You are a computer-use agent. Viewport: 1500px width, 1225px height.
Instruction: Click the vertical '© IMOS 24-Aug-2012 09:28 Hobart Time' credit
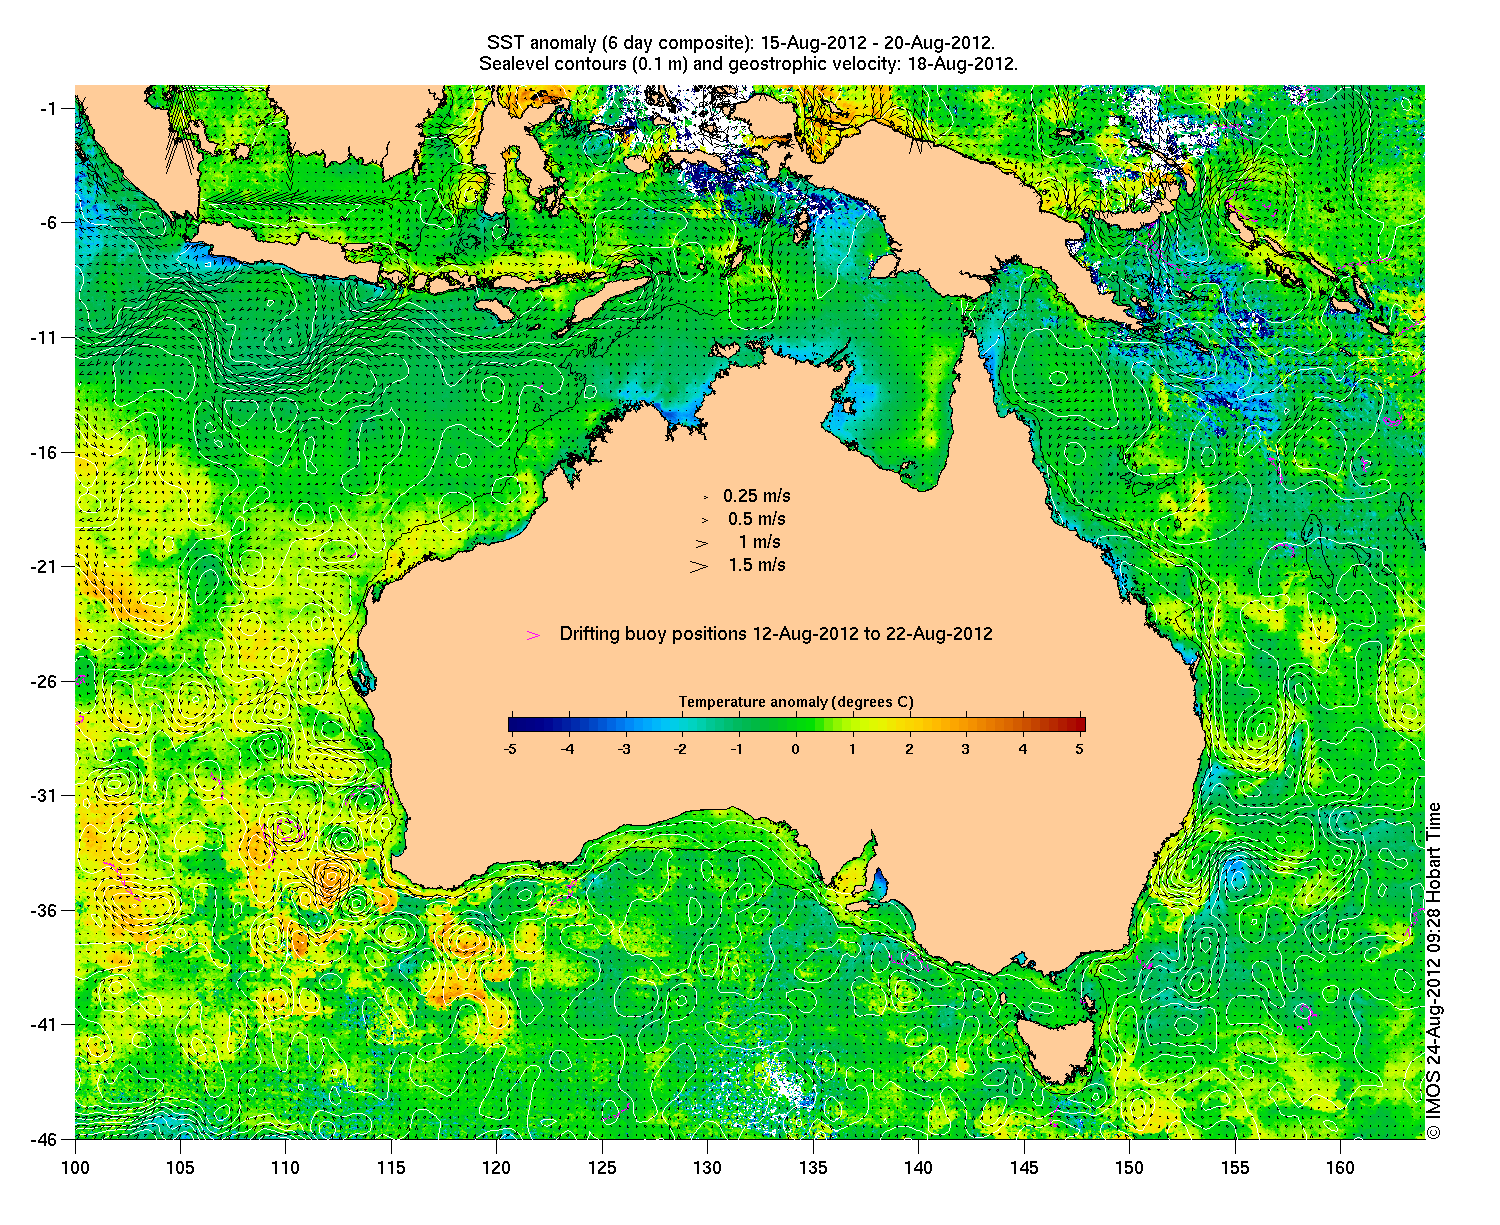(1434, 970)
